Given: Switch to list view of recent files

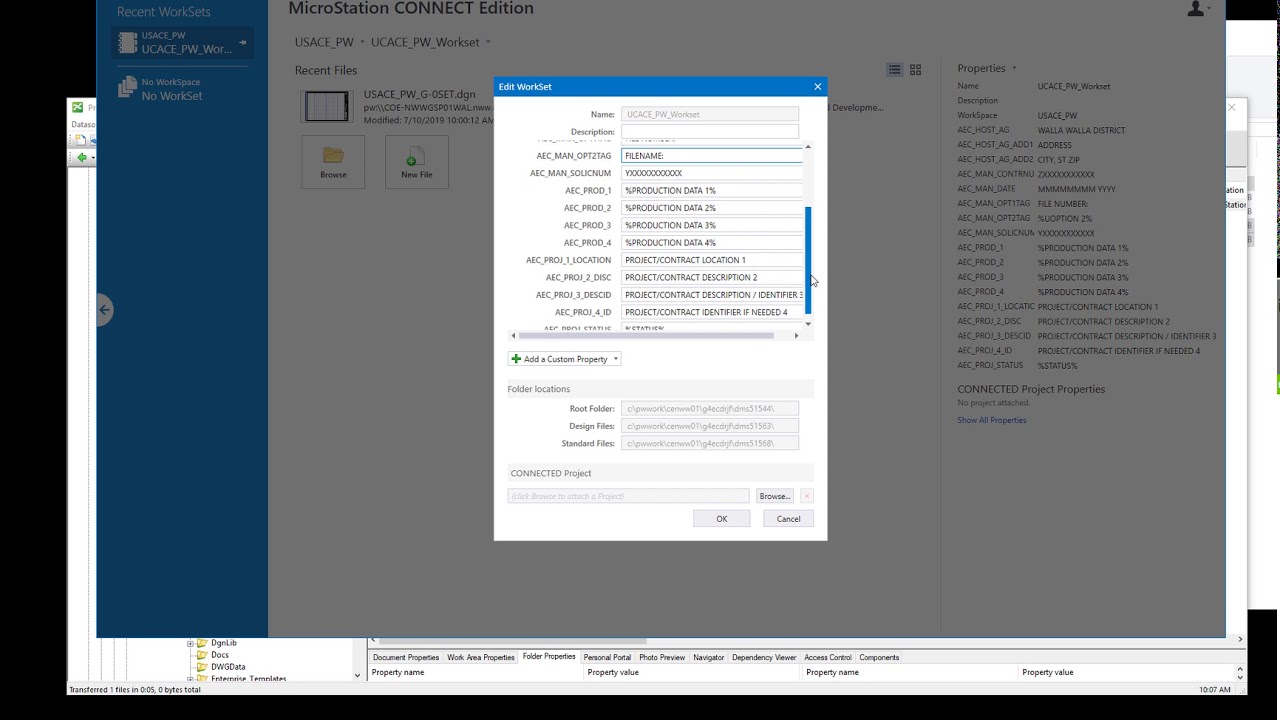Looking at the screenshot, I should [x=895, y=70].
